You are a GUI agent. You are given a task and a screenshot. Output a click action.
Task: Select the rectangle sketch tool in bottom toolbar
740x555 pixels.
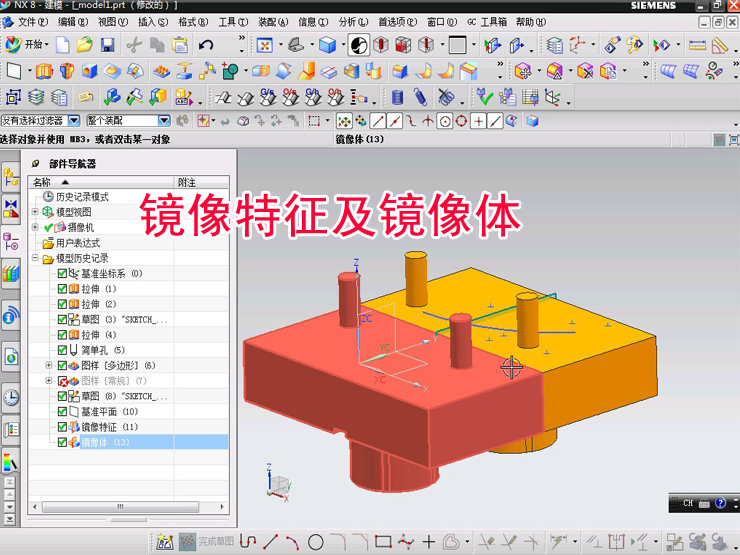point(382,543)
